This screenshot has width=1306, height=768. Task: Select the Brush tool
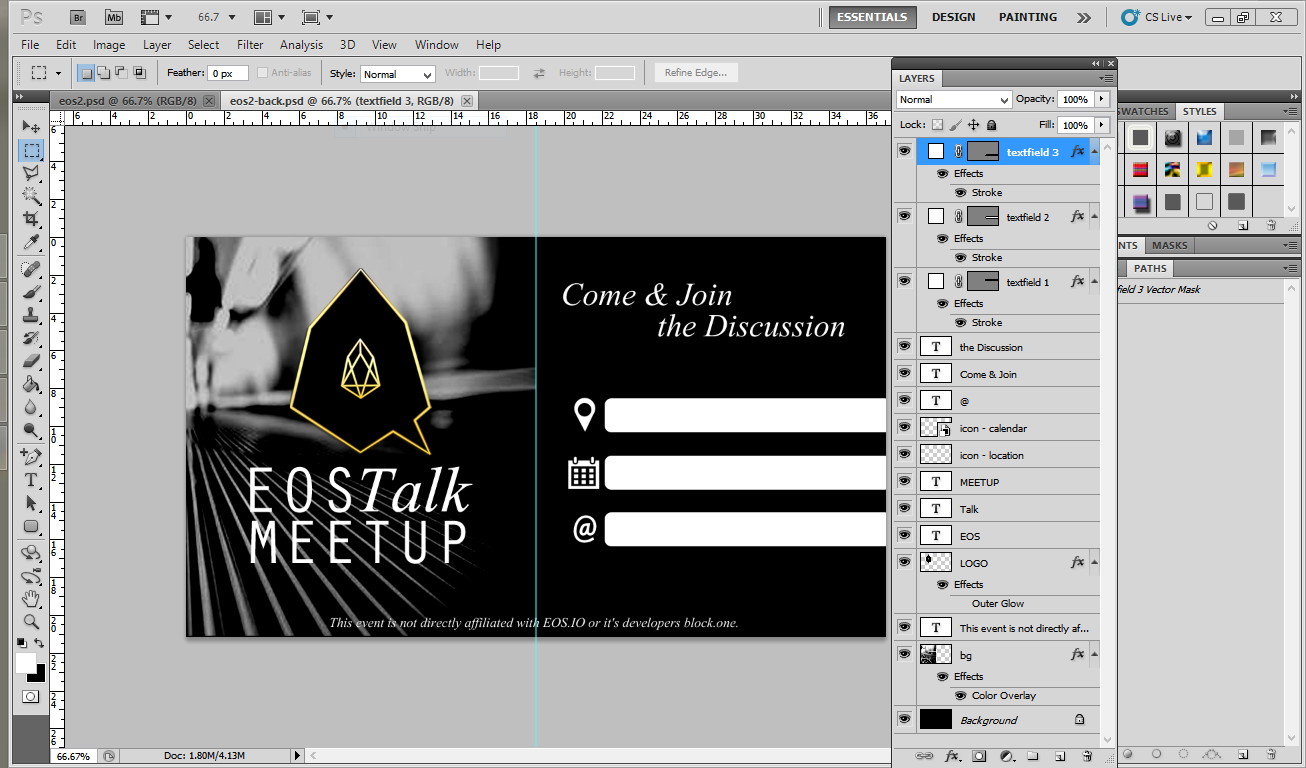[x=31, y=292]
